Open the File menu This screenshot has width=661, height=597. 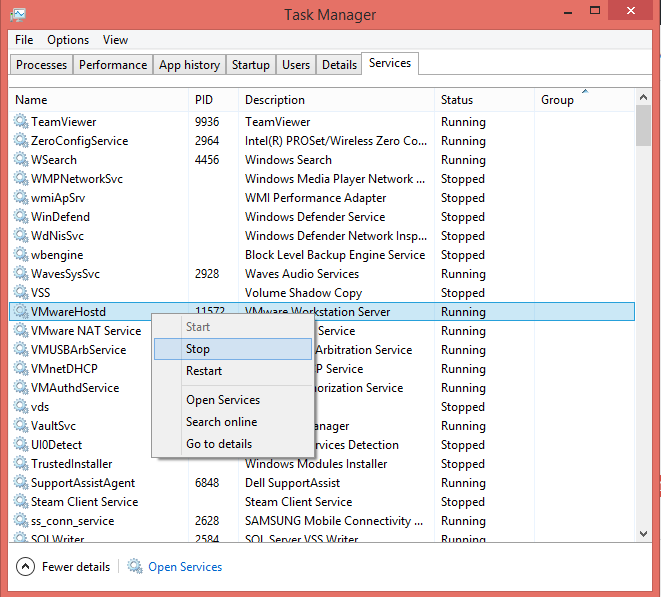24,40
